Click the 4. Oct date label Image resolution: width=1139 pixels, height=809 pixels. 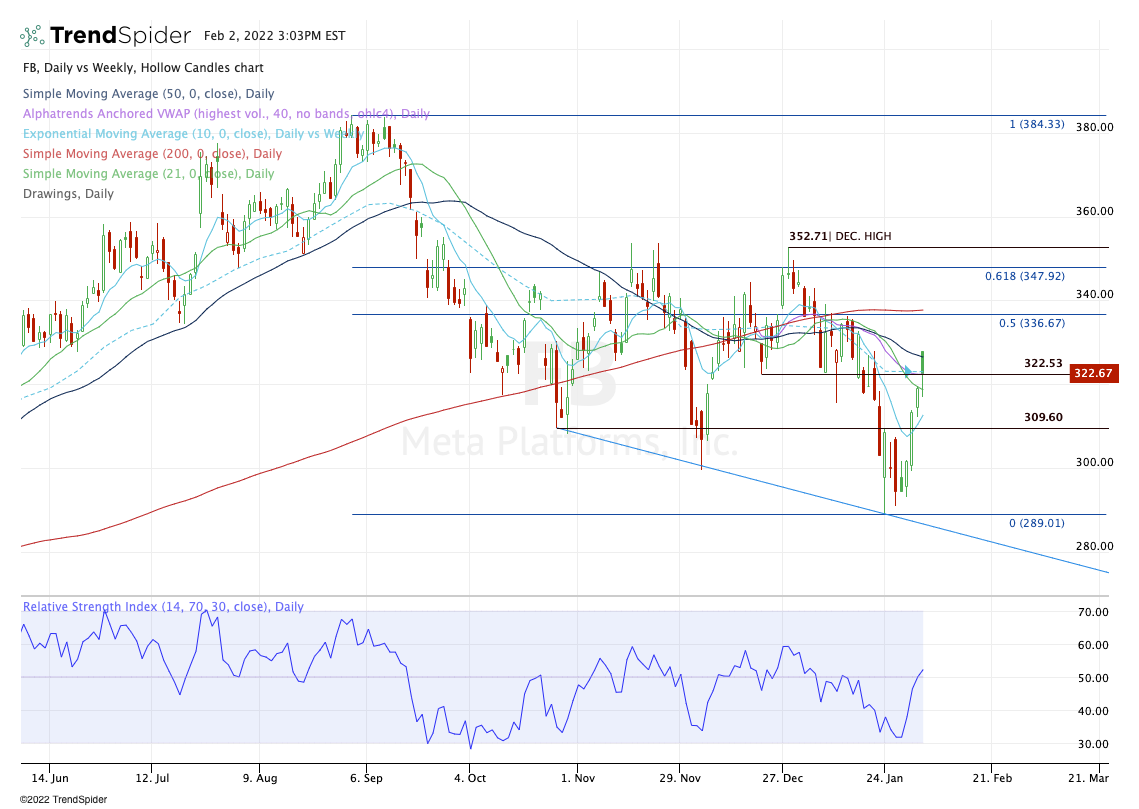[469, 778]
